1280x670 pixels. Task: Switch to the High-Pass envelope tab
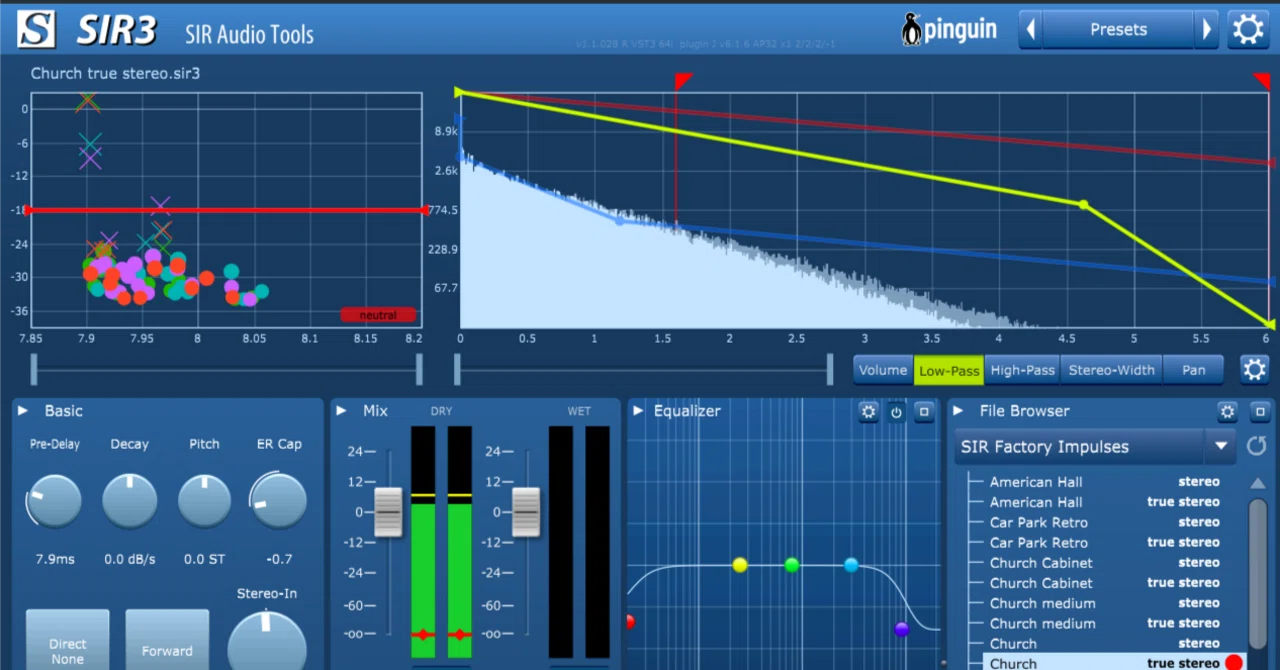[1022, 370]
